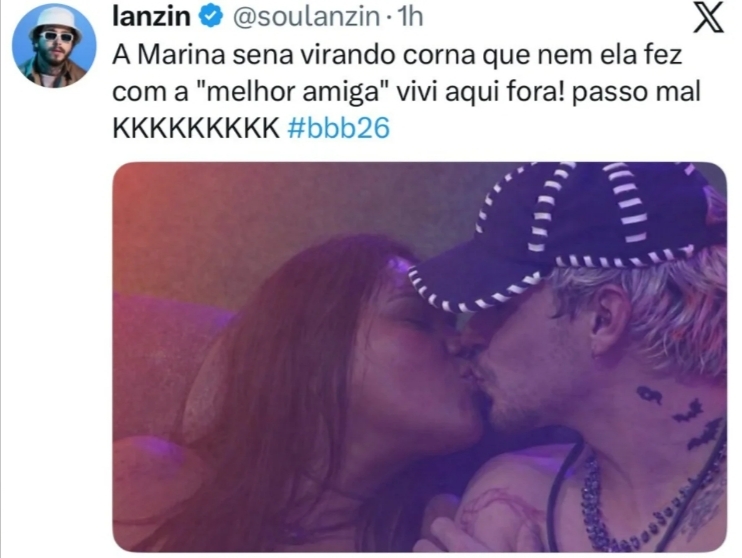Screen dimensions: 742x558
Task: Click the word Marina in the tweet
Action: pyautogui.click(x=184, y=55)
